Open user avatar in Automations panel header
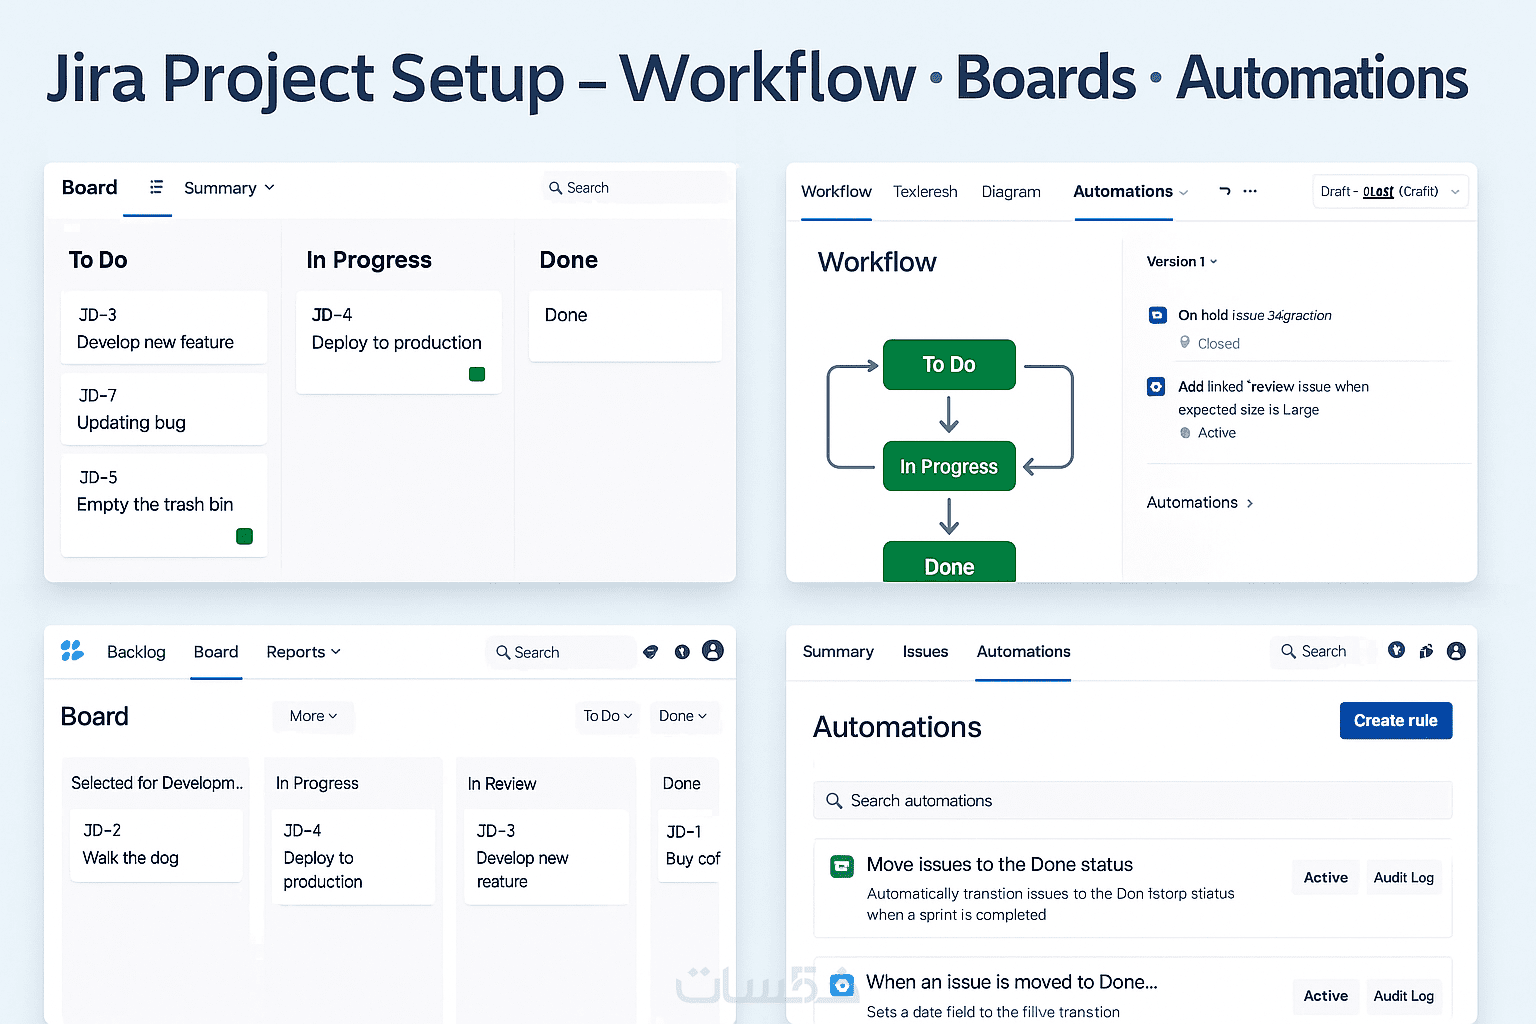Image resolution: width=1536 pixels, height=1024 pixels. pyautogui.click(x=1456, y=651)
